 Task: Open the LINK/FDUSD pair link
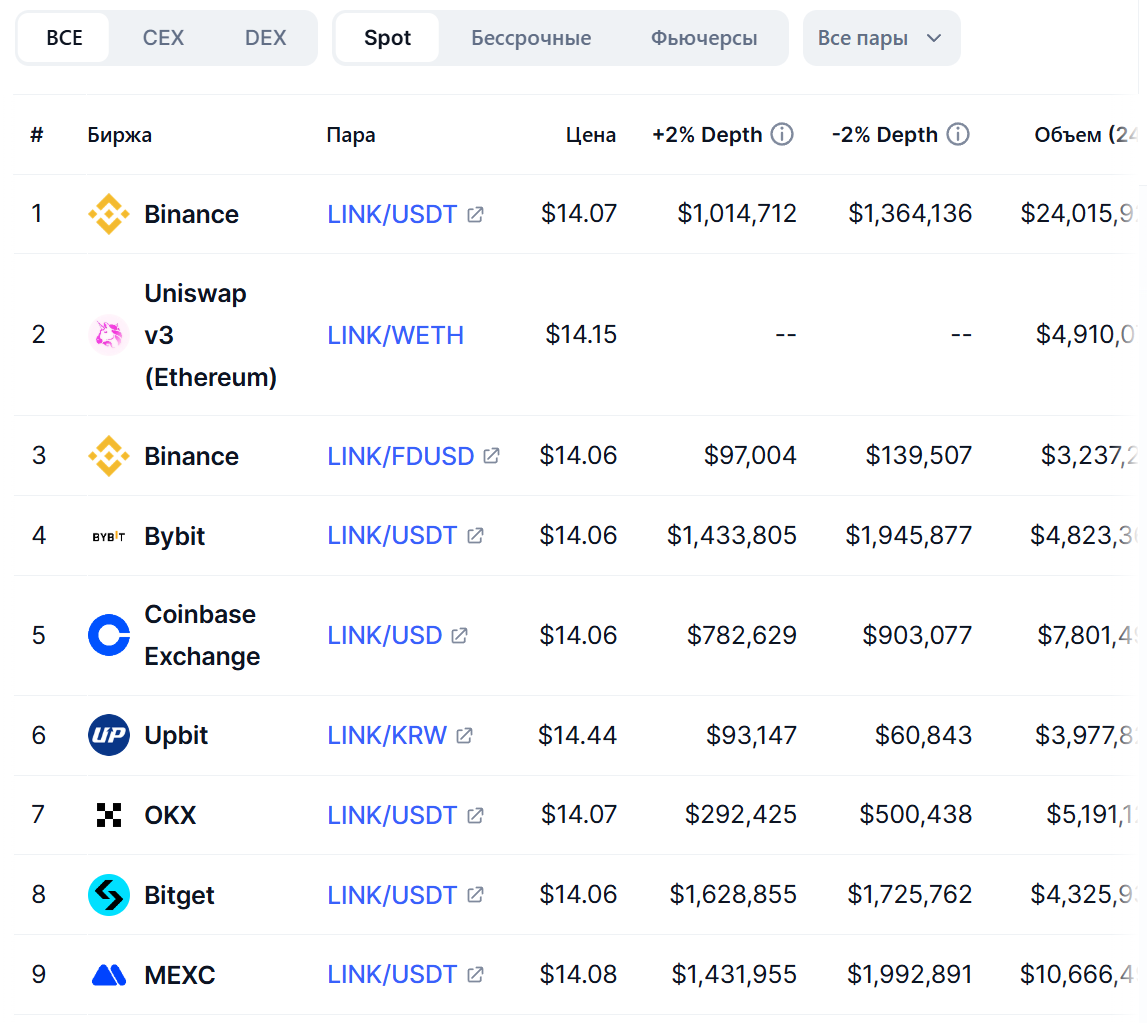click(401, 456)
